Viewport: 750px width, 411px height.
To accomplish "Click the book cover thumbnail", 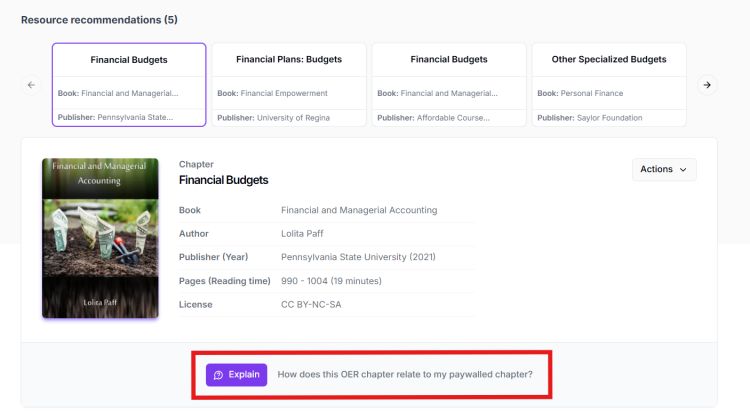I will [x=100, y=237].
